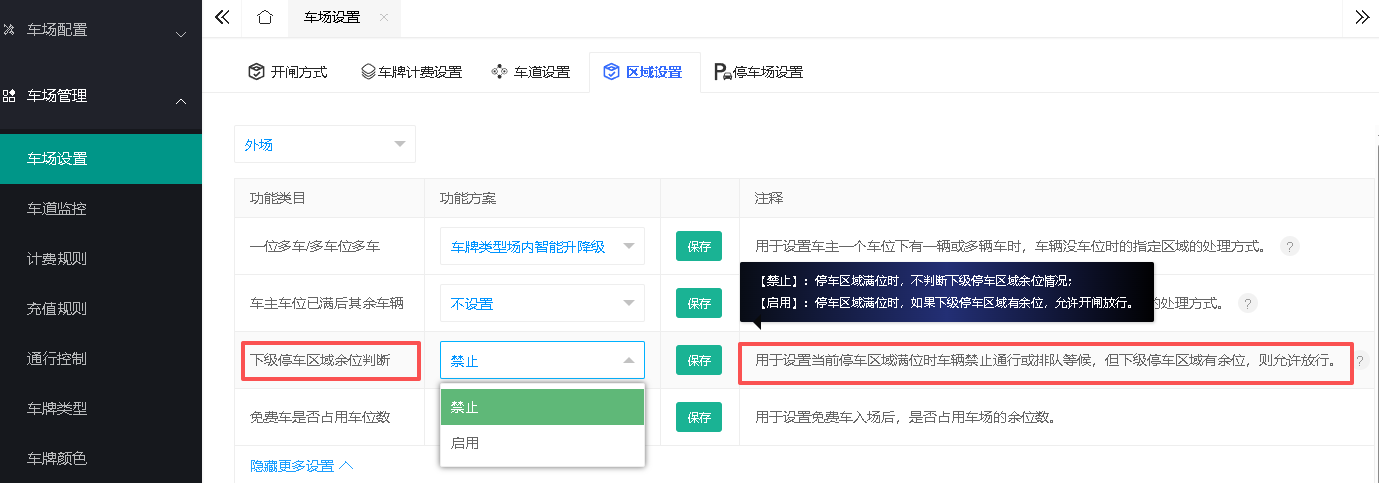This screenshot has height=483, width=1379.
Task: Click the home icon in tab bar
Action: coord(264,17)
